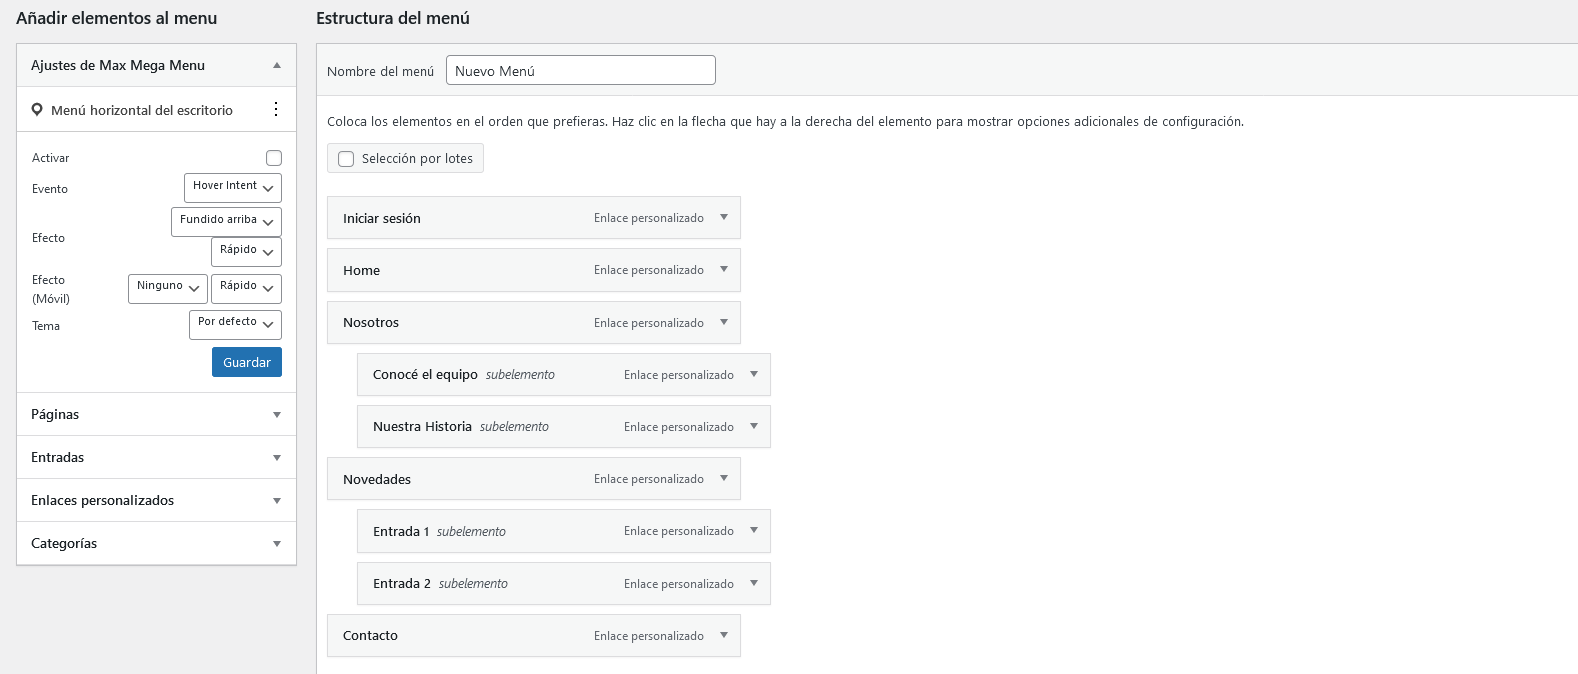This screenshot has width=1578, height=674.
Task: Expand the Iniciar sesión menu item arrow
Action: point(724,217)
